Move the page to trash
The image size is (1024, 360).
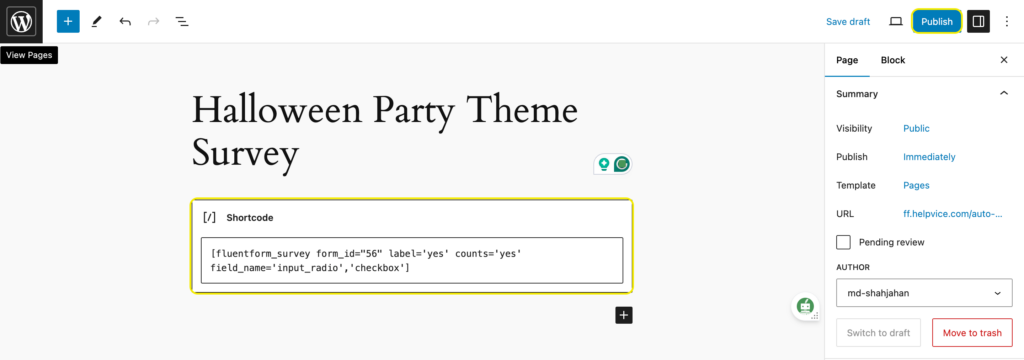(x=972, y=333)
